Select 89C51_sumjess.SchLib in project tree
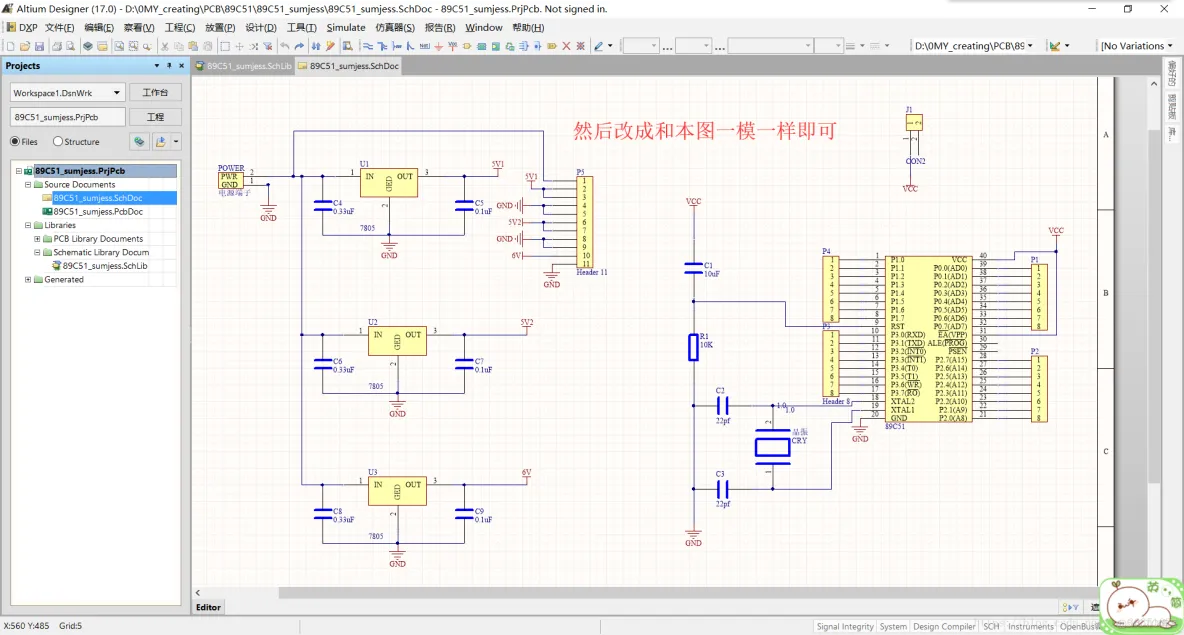 (x=105, y=266)
